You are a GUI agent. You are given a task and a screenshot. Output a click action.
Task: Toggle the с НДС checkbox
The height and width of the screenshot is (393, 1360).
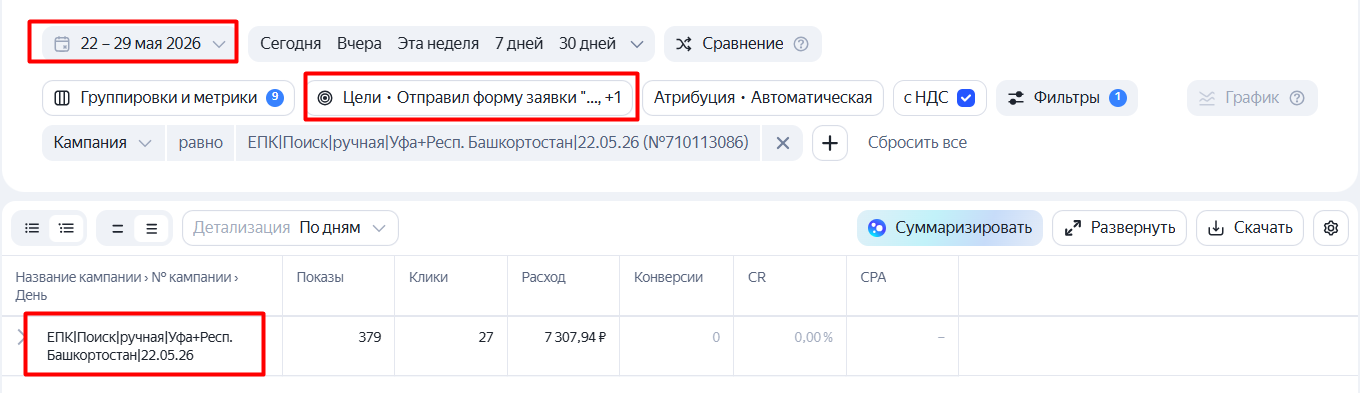966,98
